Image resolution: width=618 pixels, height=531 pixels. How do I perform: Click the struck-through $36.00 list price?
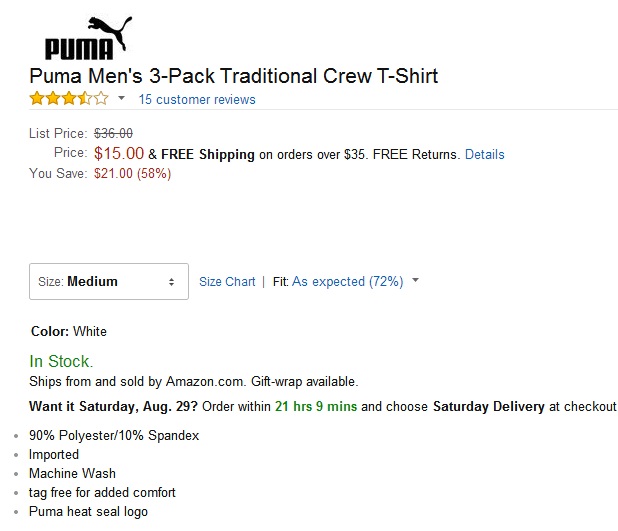click(x=113, y=133)
